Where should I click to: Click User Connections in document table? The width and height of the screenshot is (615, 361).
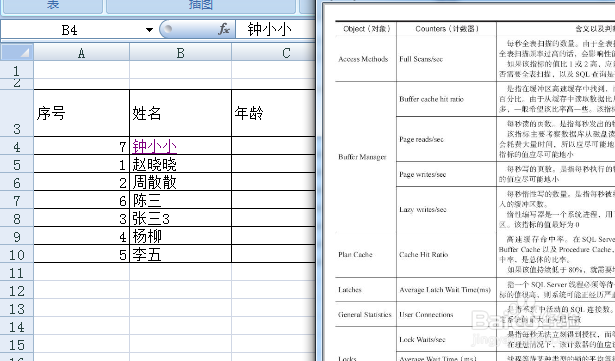[426, 314]
